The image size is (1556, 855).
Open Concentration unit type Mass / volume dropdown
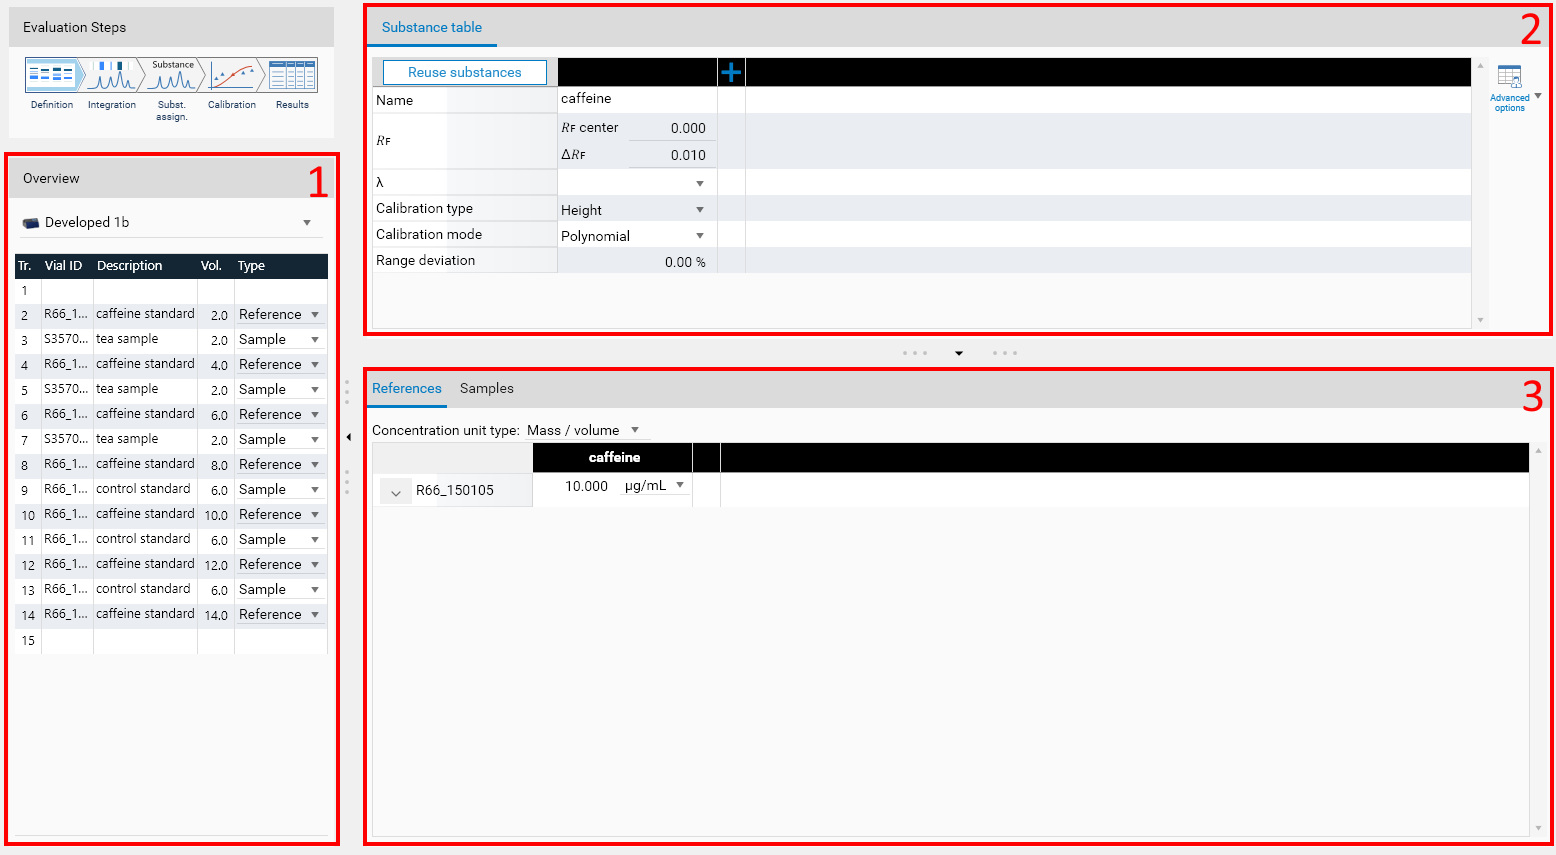tap(634, 430)
